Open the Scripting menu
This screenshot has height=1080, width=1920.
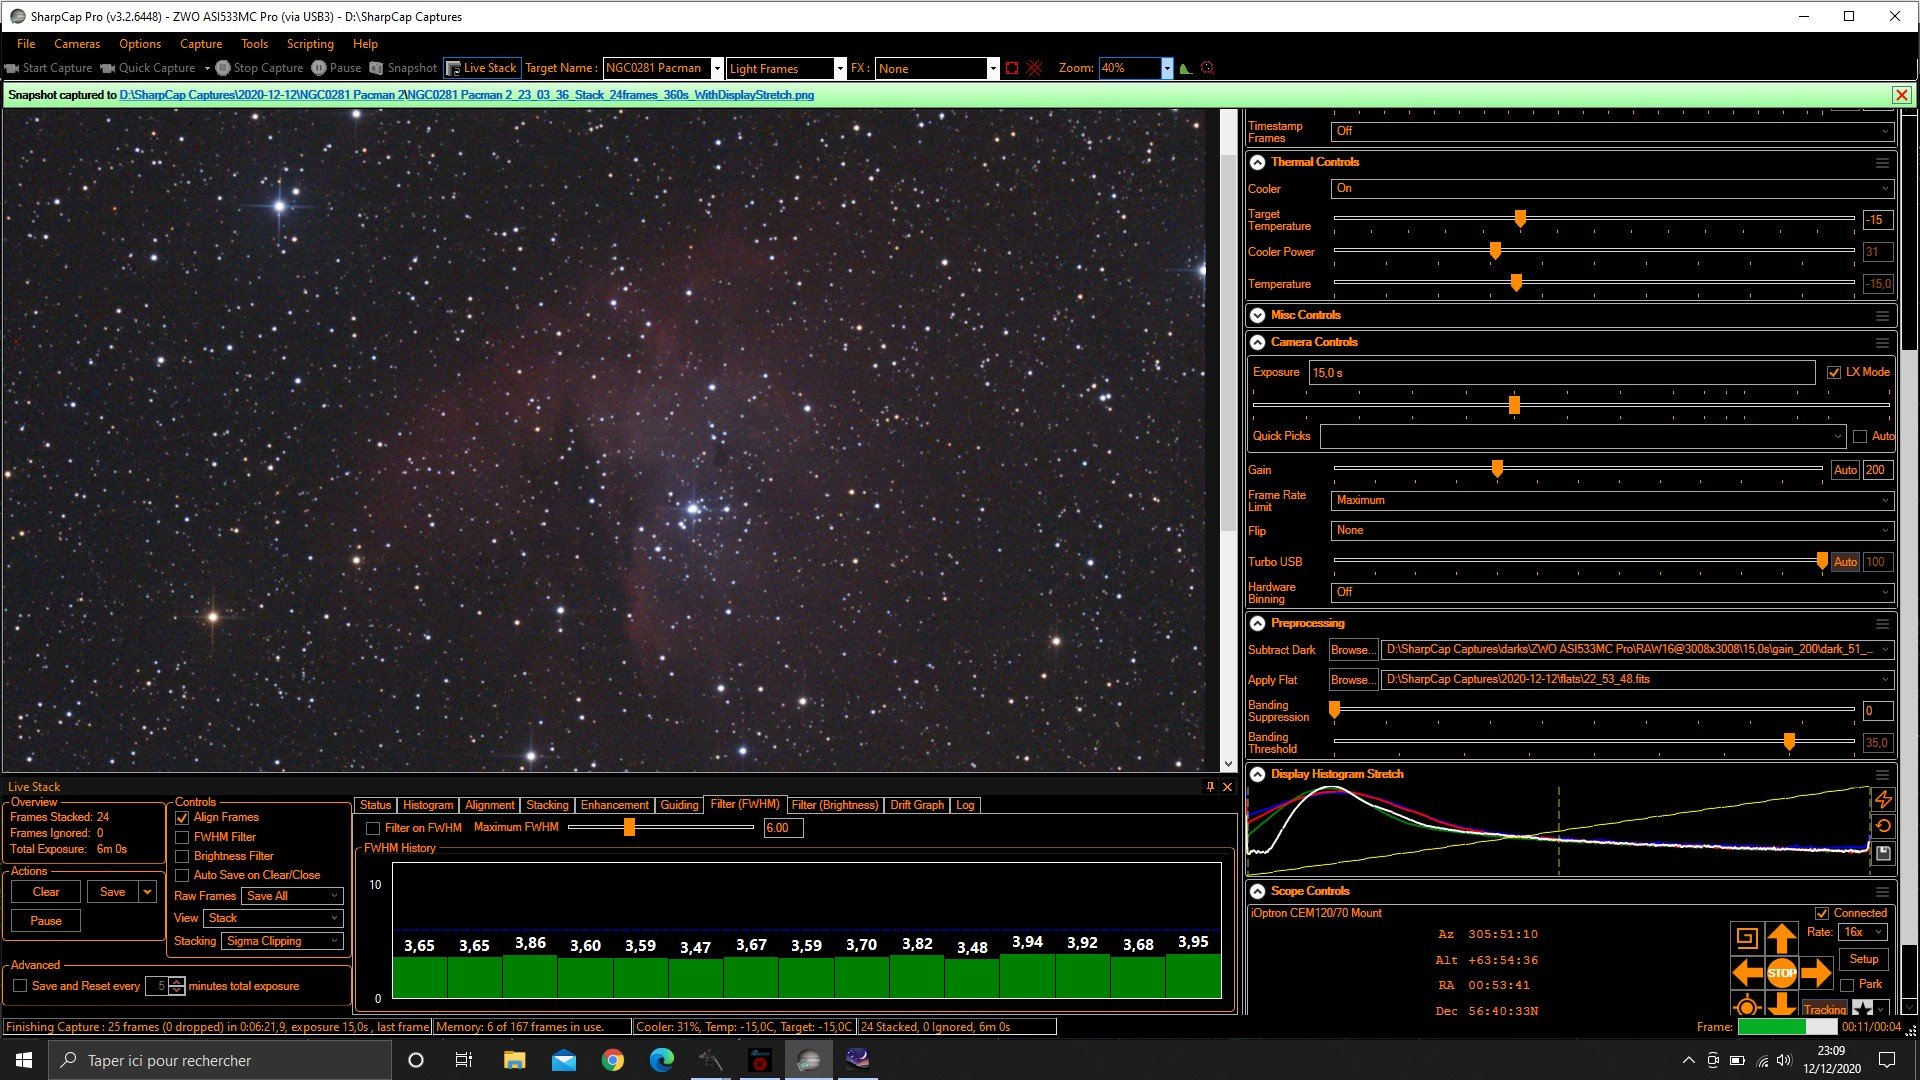coord(310,44)
